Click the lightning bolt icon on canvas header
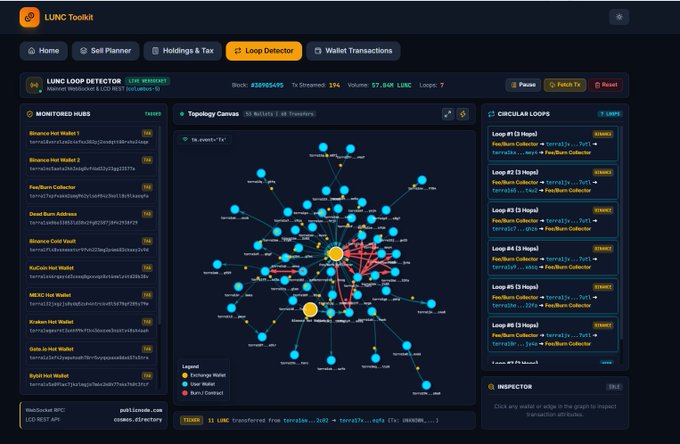This screenshot has height=444, width=680. (x=463, y=114)
